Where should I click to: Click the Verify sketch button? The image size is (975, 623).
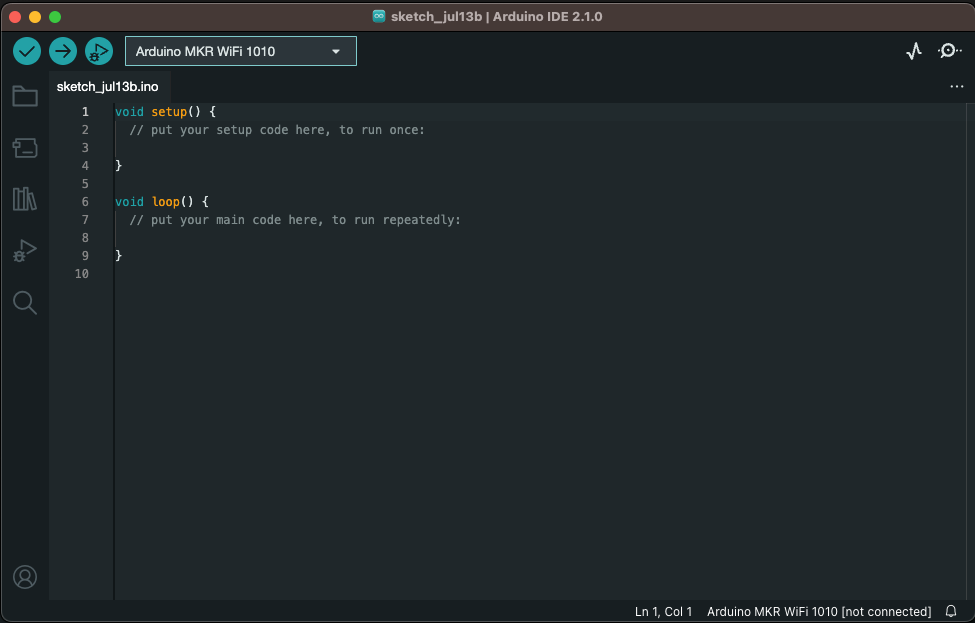pyautogui.click(x=26, y=50)
